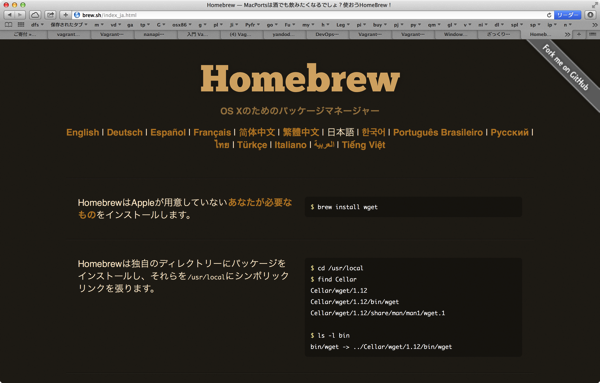Open the tp bookmarks dropdown
The width and height of the screenshot is (600, 383).
click(x=145, y=24)
